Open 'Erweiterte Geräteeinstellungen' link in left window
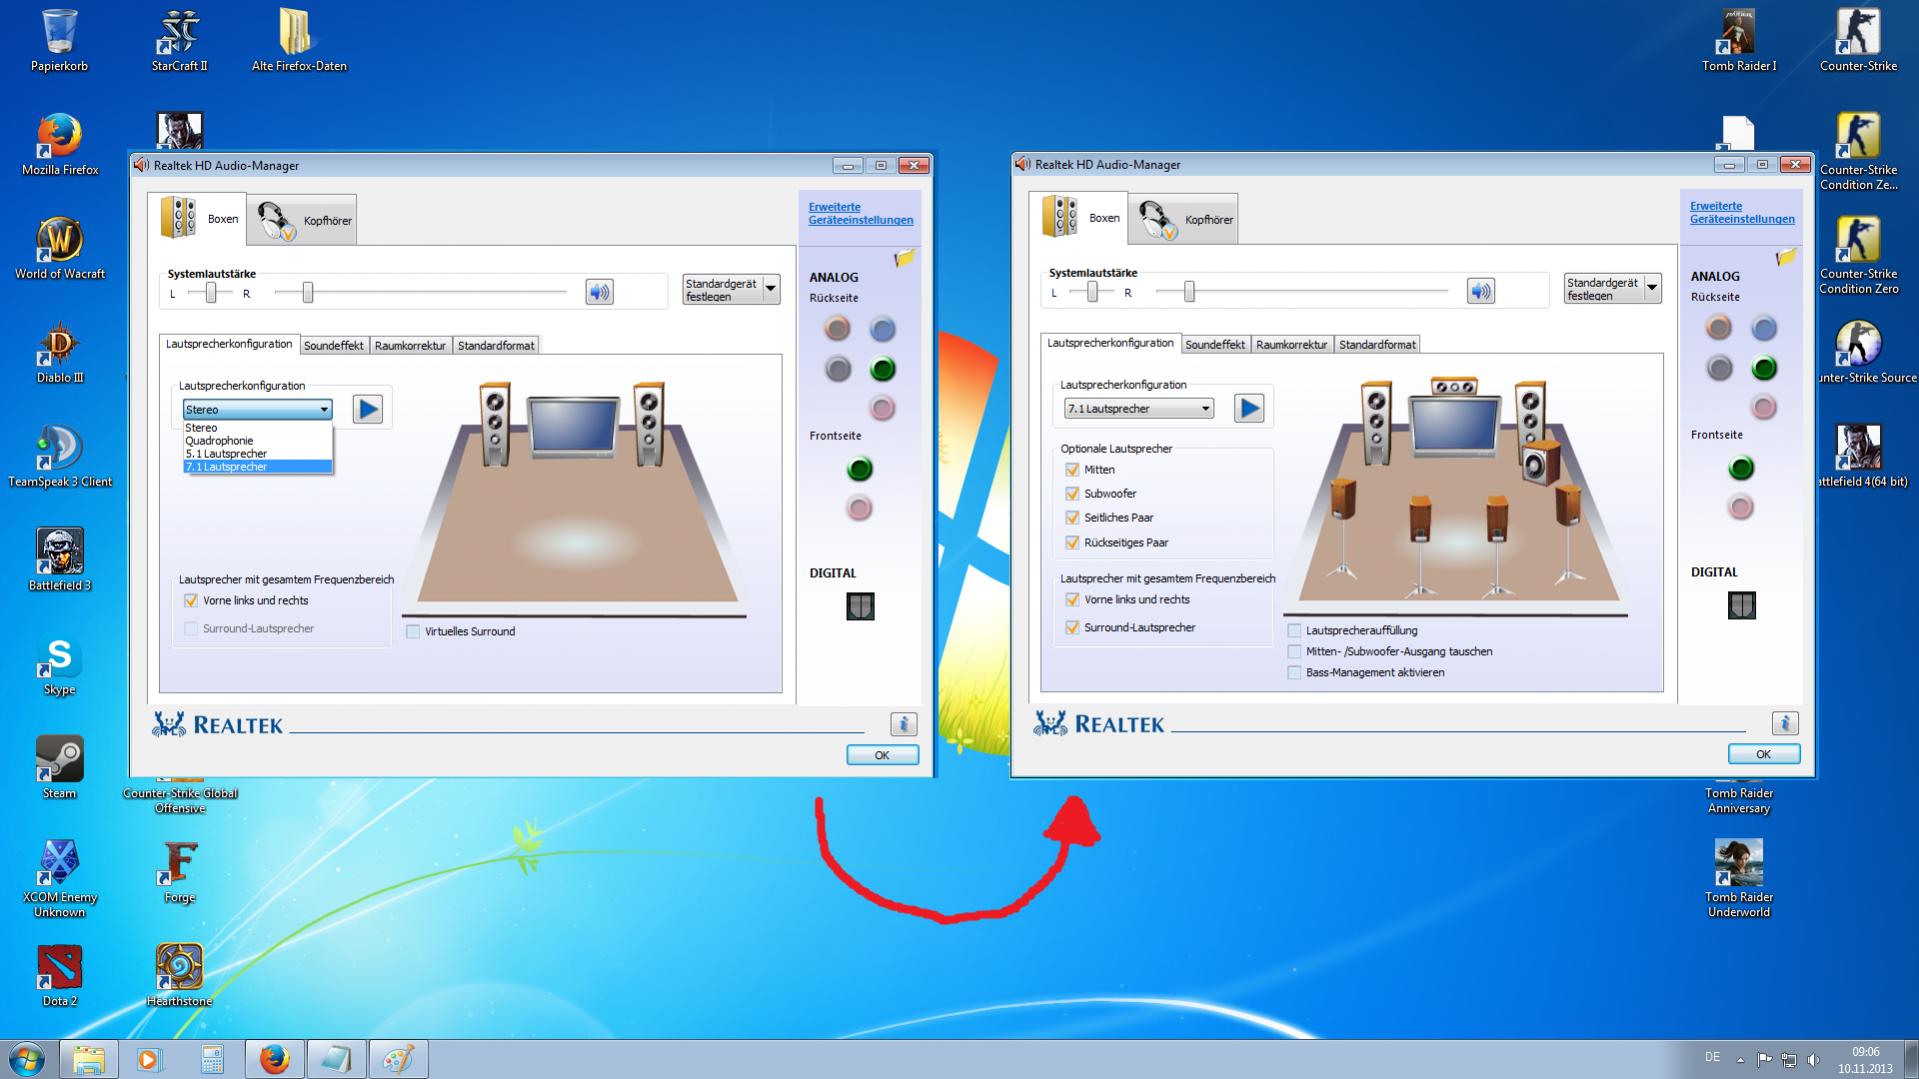Image resolution: width=1919 pixels, height=1079 pixels. point(861,213)
